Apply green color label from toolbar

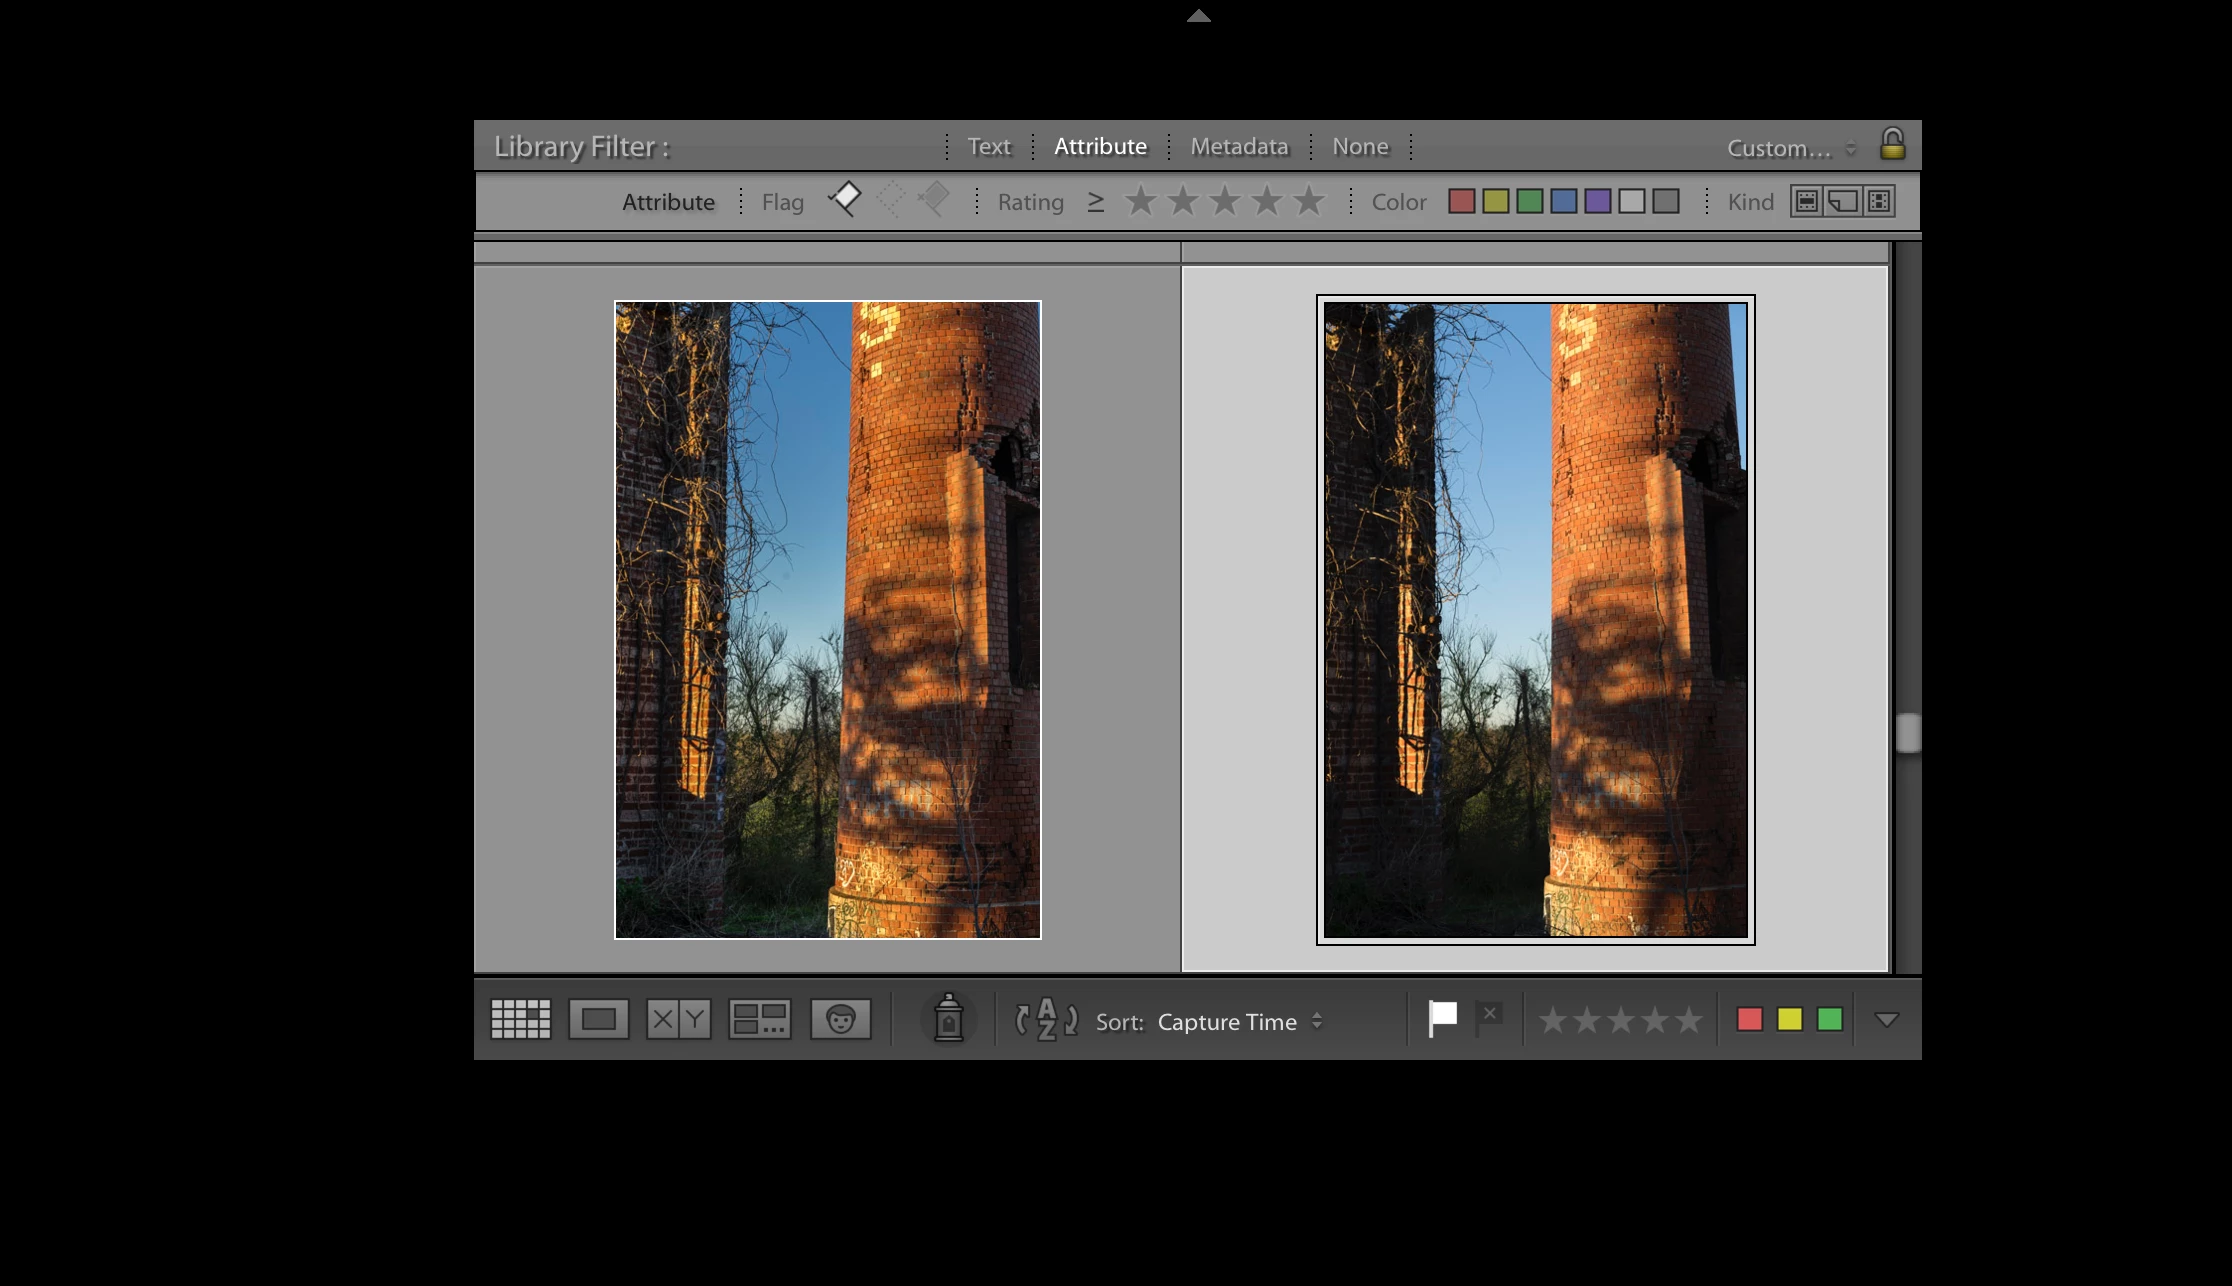click(1829, 1019)
